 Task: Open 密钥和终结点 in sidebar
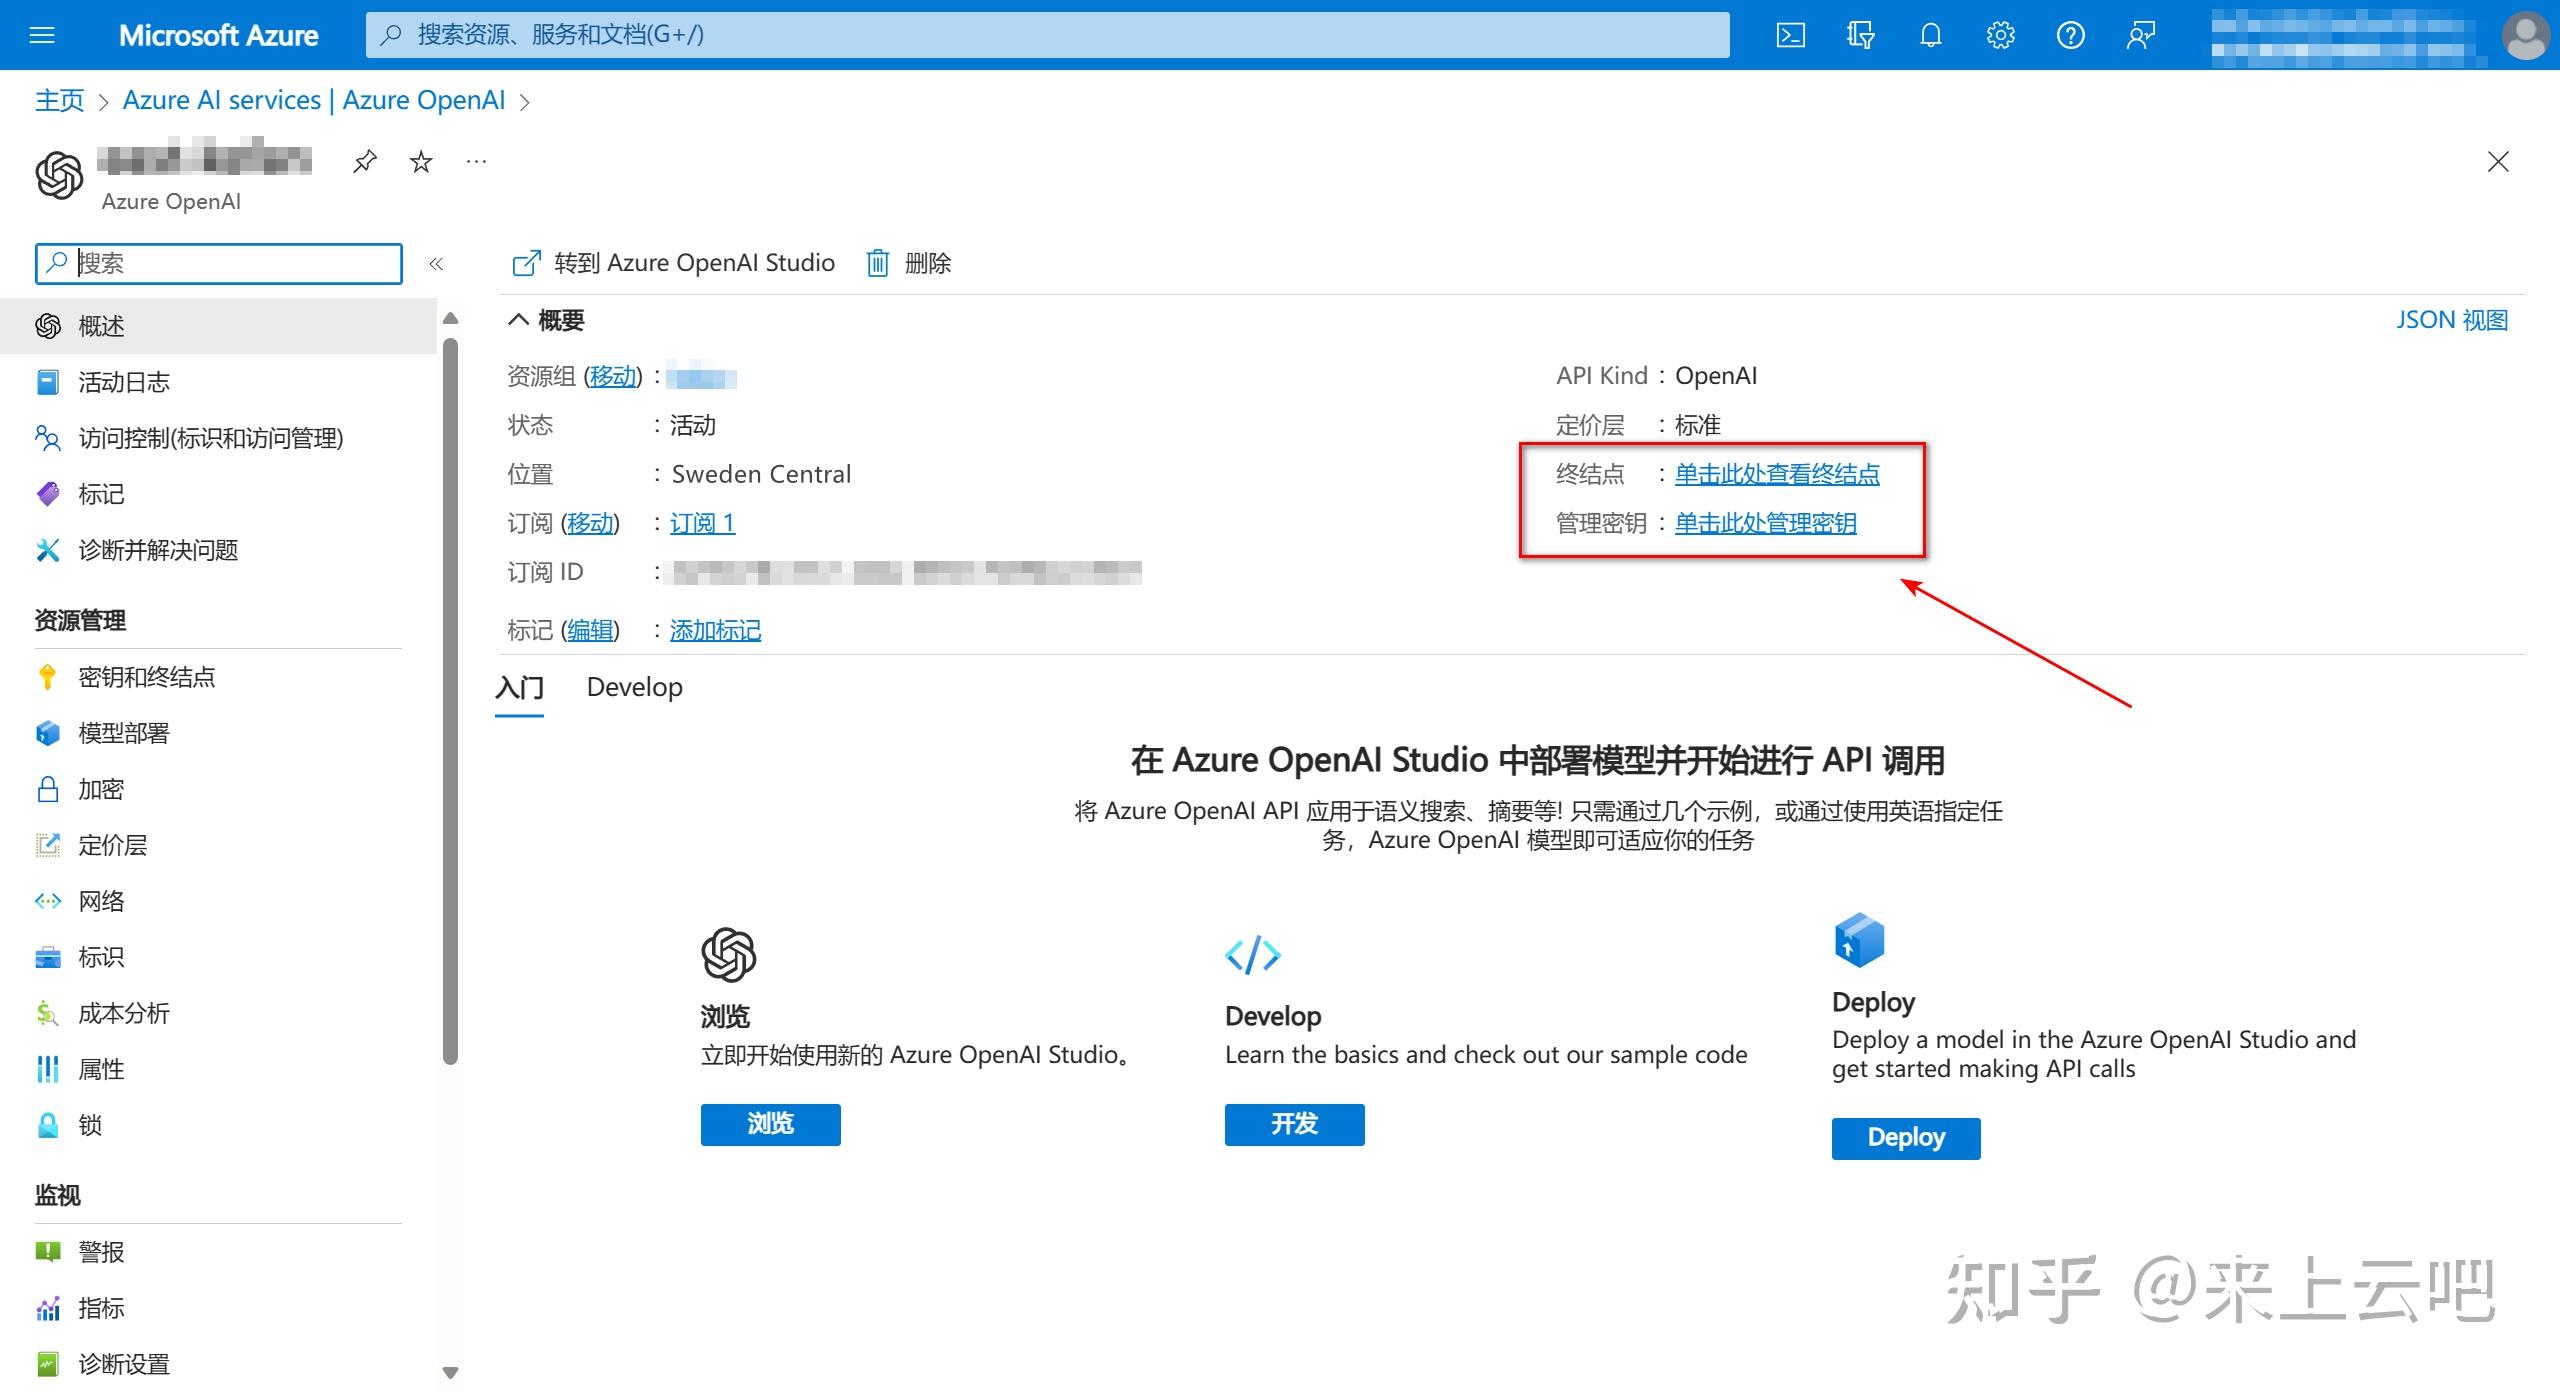click(x=146, y=677)
